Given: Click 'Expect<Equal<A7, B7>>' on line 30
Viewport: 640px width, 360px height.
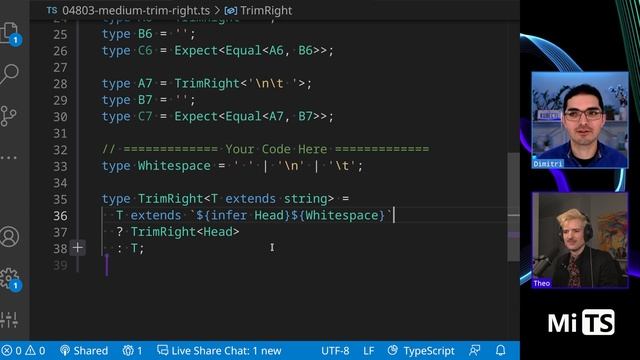Looking at the screenshot, I should point(251,116).
